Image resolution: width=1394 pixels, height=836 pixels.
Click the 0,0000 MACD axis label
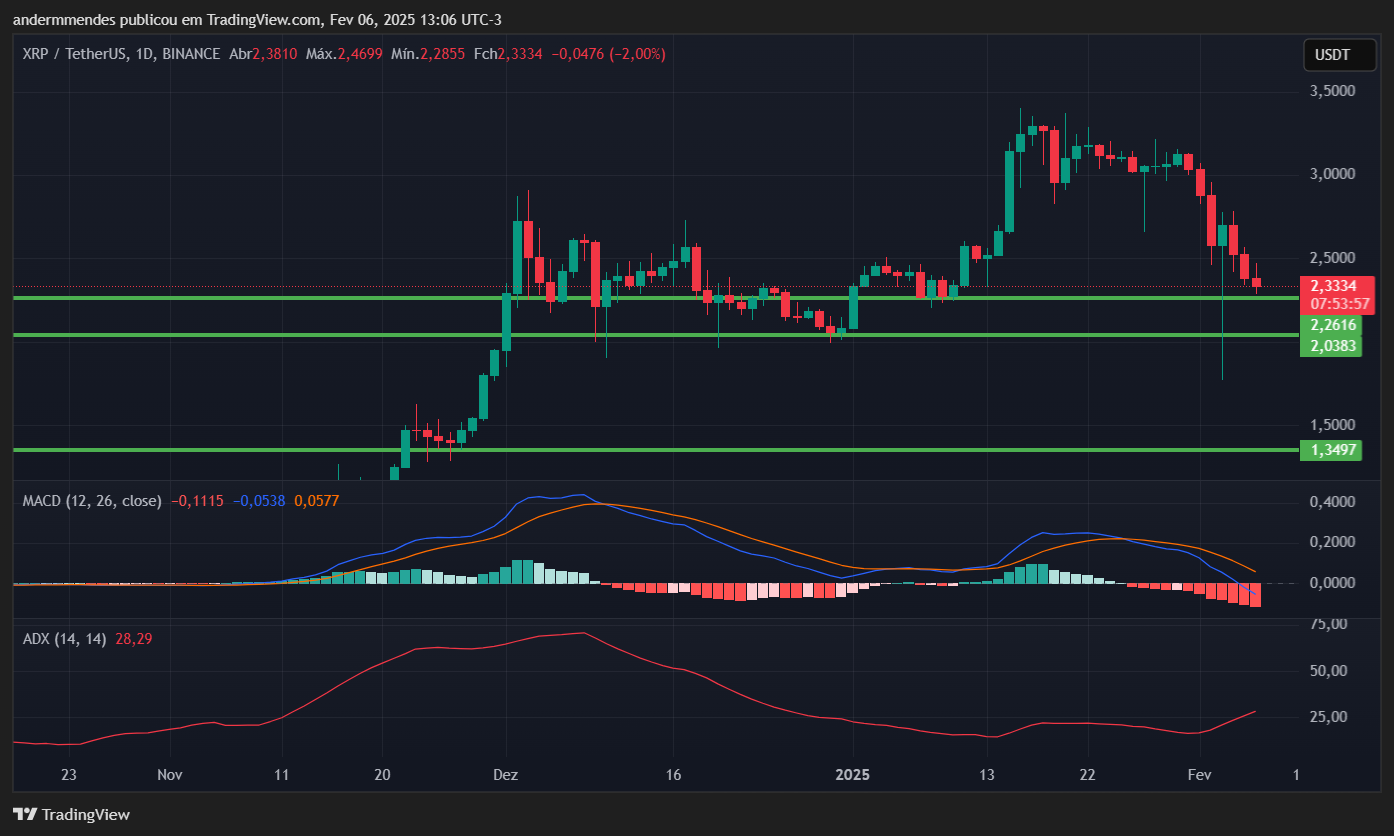pyautogui.click(x=1332, y=583)
